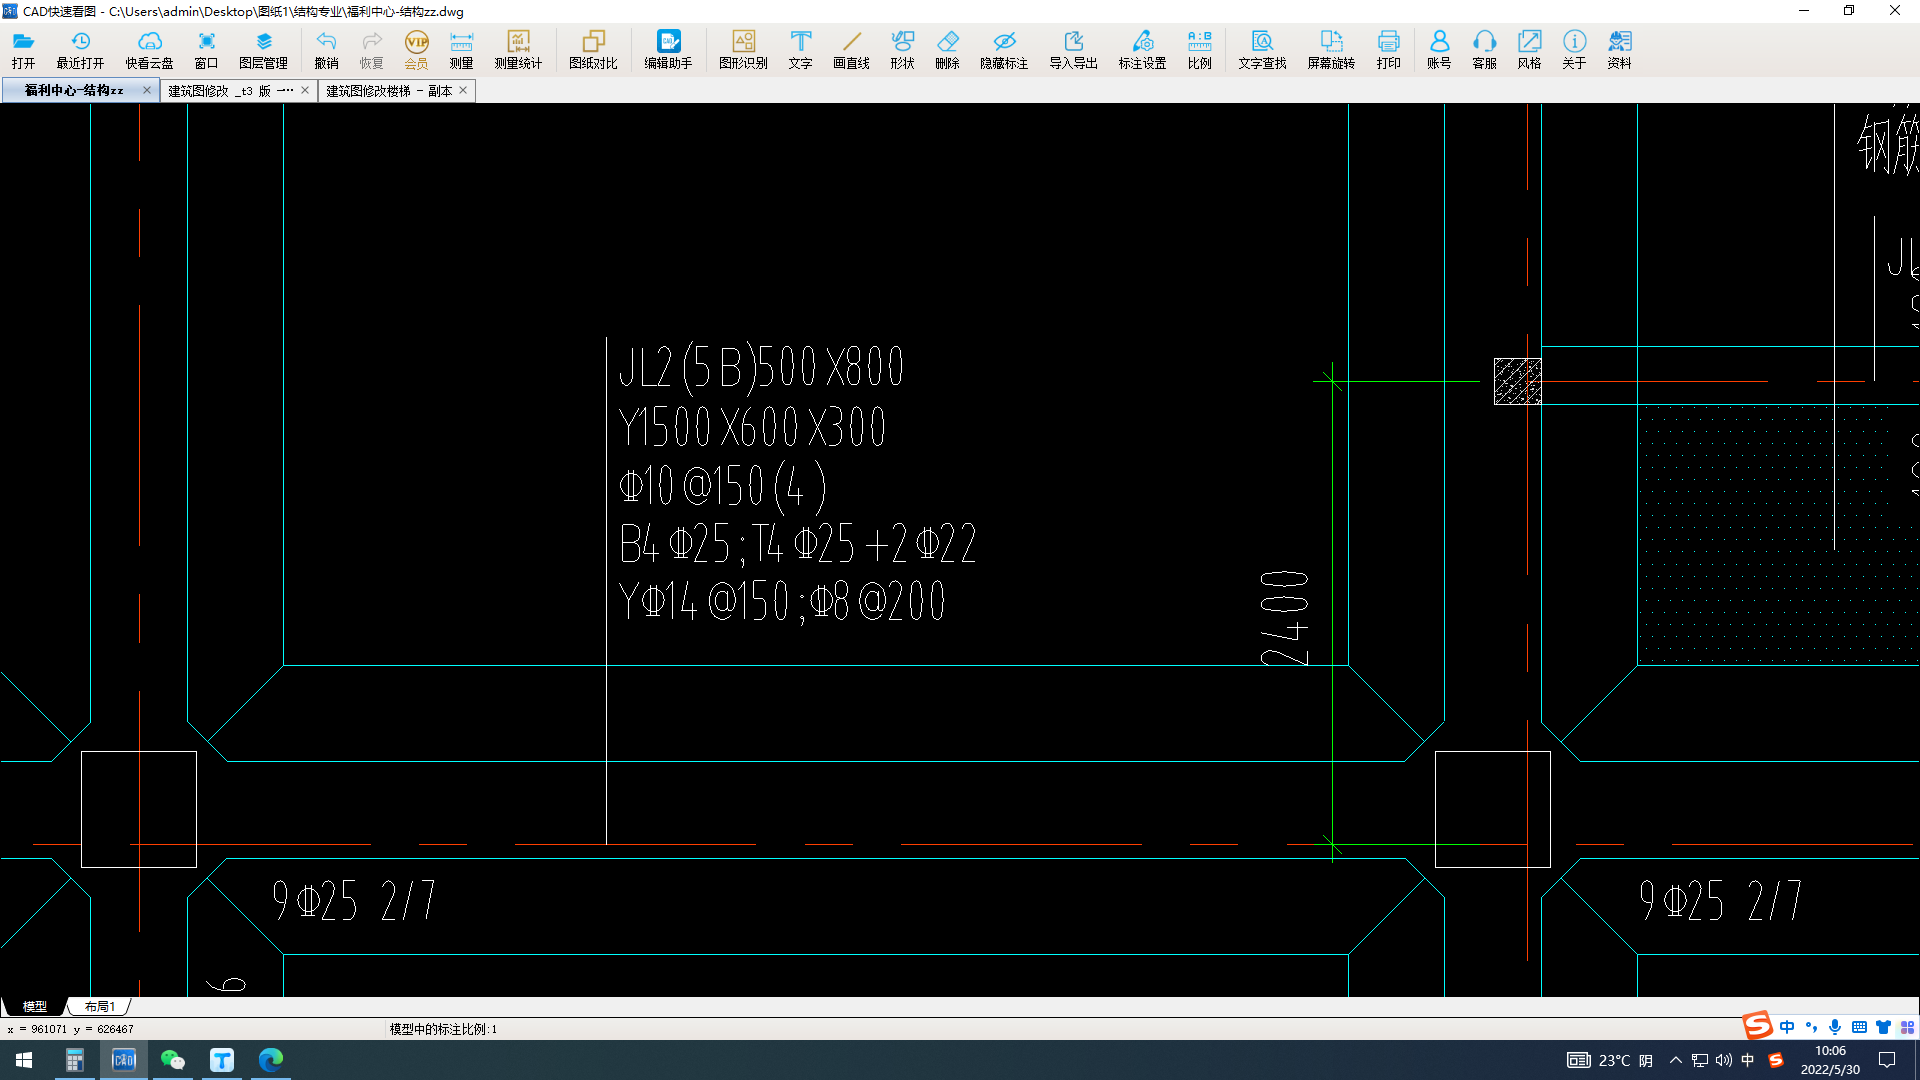Click the 比例 scale icon

pos(1199,50)
